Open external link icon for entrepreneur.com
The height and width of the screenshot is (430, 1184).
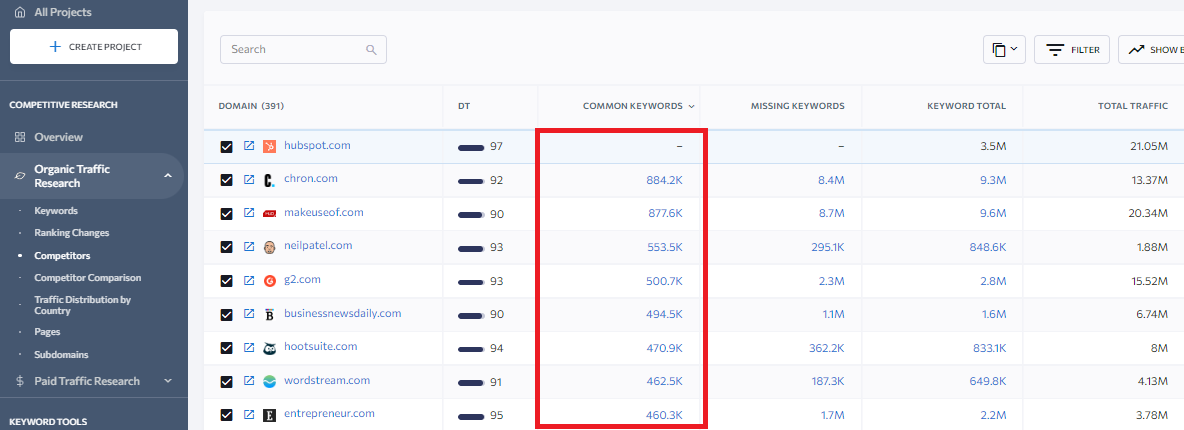pyautogui.click(x=248, y=414)
